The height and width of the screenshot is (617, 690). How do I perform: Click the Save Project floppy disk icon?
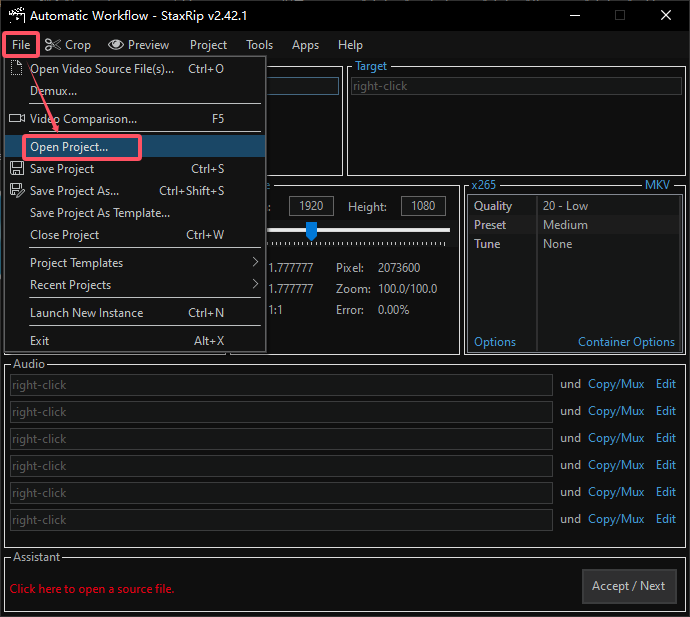coord(16,169)
